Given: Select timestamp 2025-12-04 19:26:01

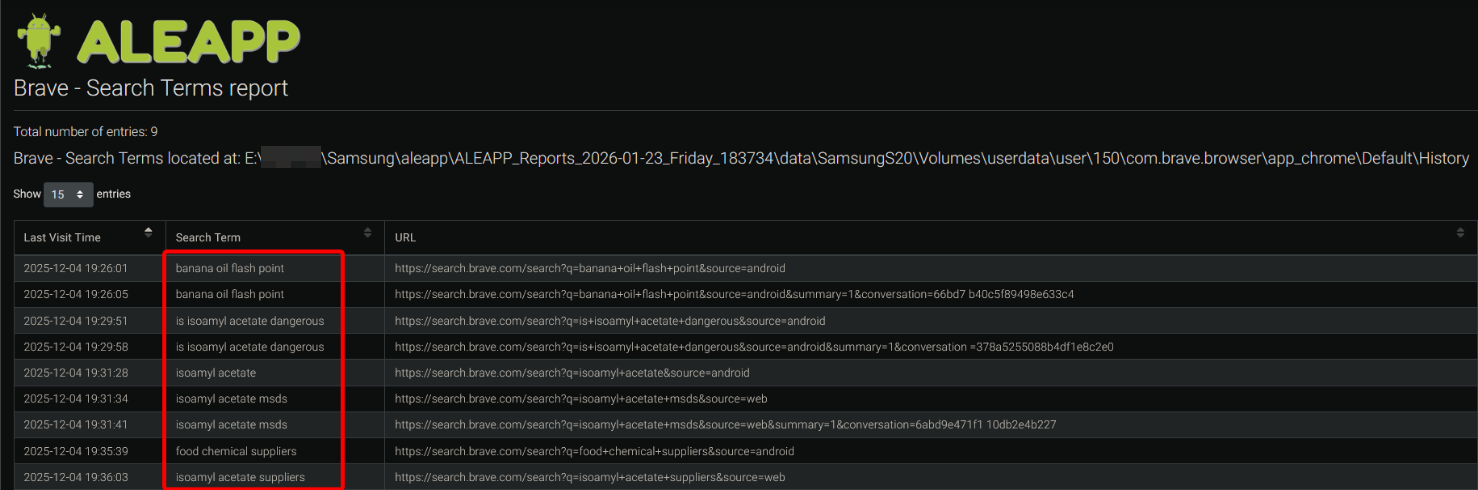Looking at the screenshot, I should coord(75,268).
